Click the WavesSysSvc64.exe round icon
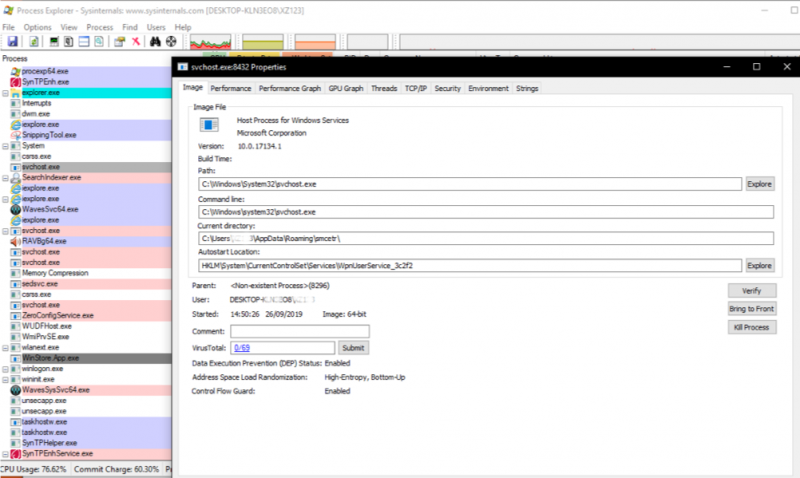This screenshot has width=800, height=478. pyautogui.click(x=16, y=390)
